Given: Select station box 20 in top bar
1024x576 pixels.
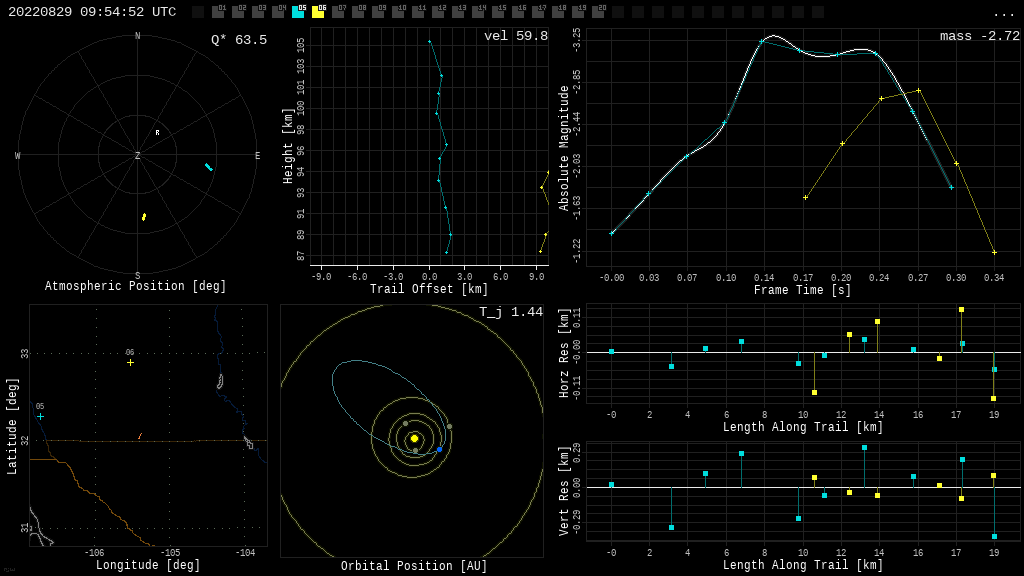Looking at the screenshot, I should 598,12.
